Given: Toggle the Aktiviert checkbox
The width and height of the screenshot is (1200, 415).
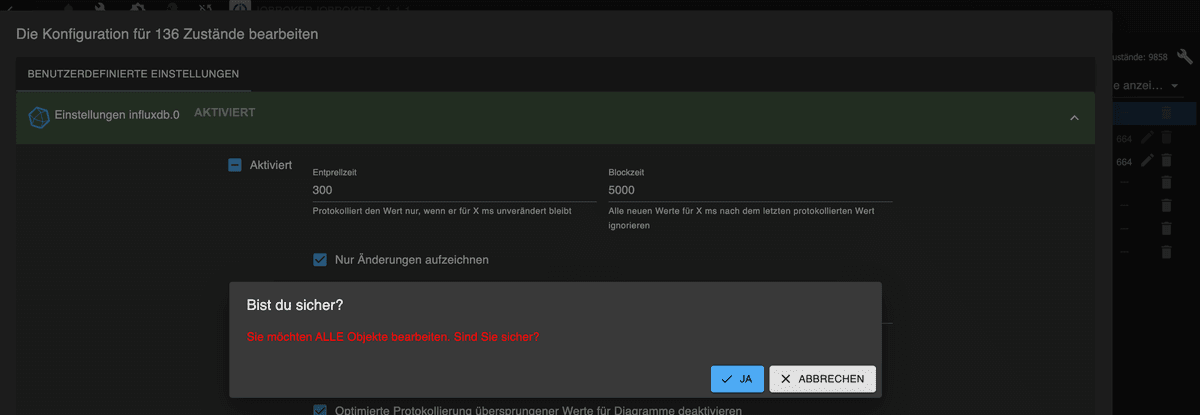Looking at the screenshot, I should click(235, 165).
